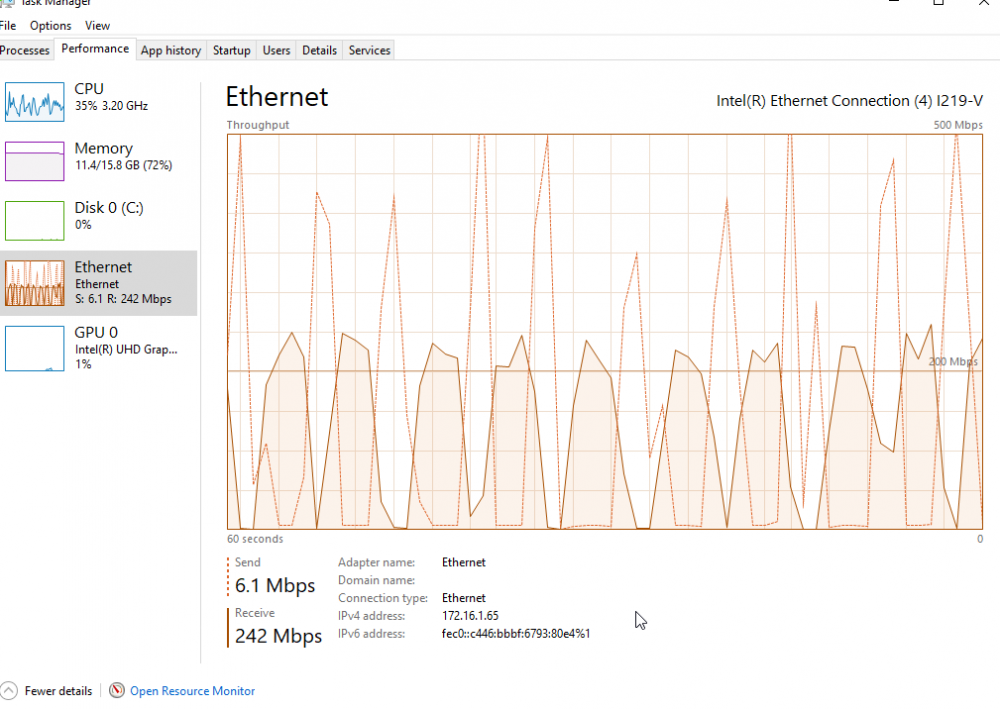Switch to the App history tab
1000x709 pixels.
(171, 50)
